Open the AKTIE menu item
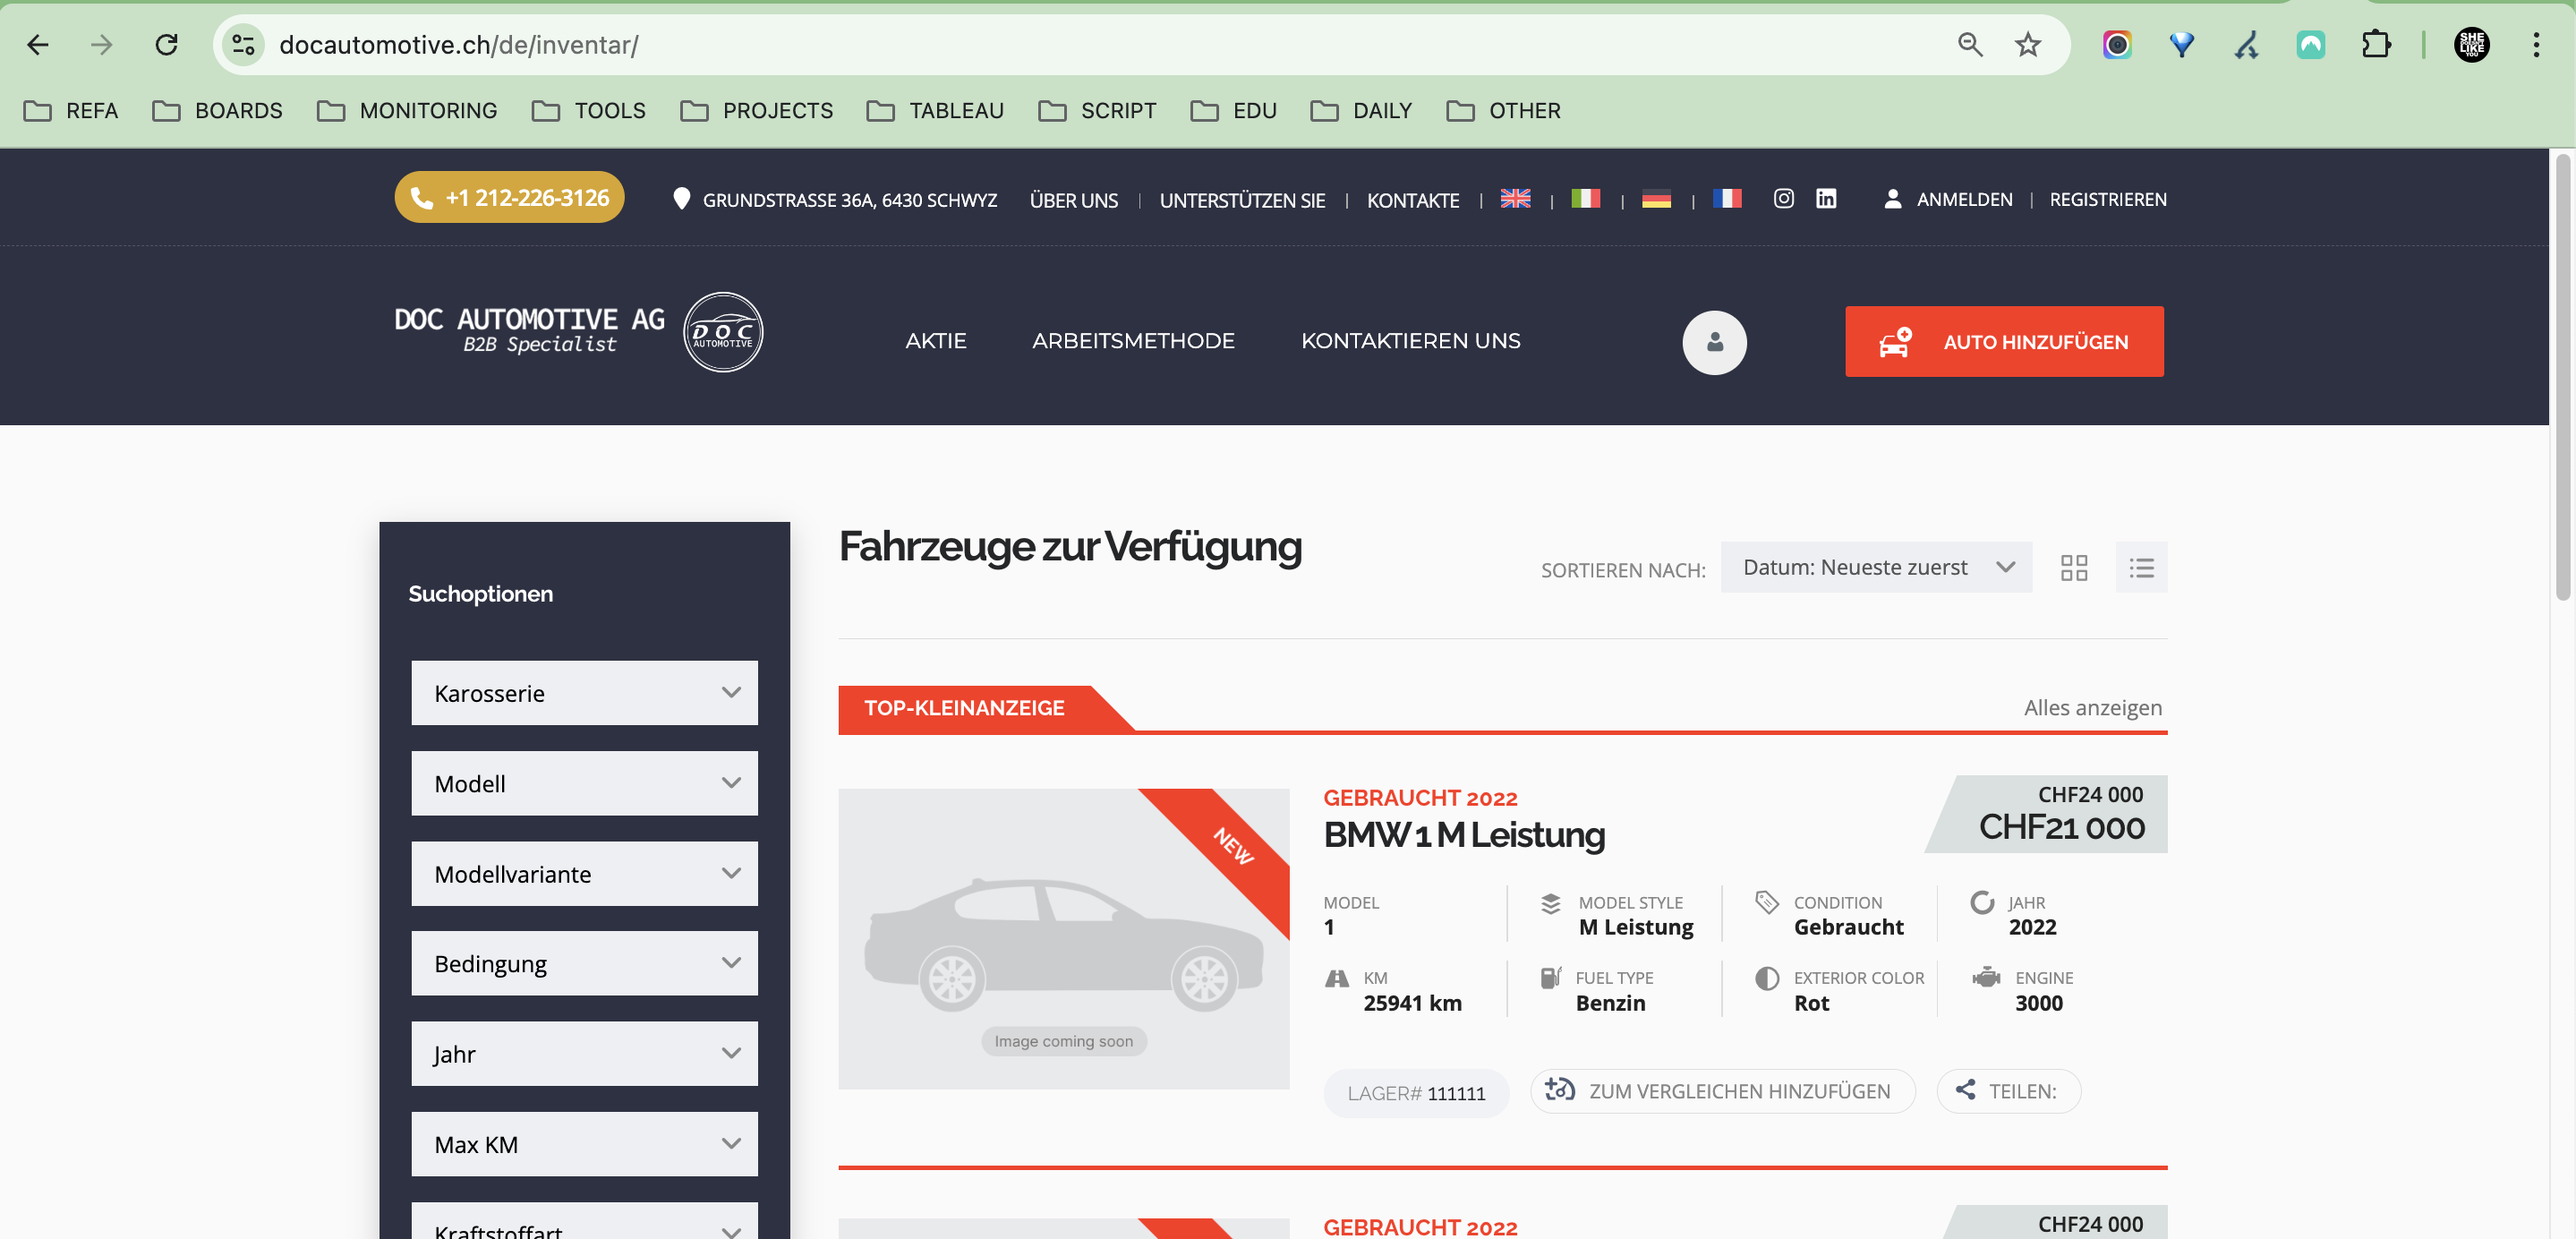Screen dimensions: 2576x1239 point(935,341)
